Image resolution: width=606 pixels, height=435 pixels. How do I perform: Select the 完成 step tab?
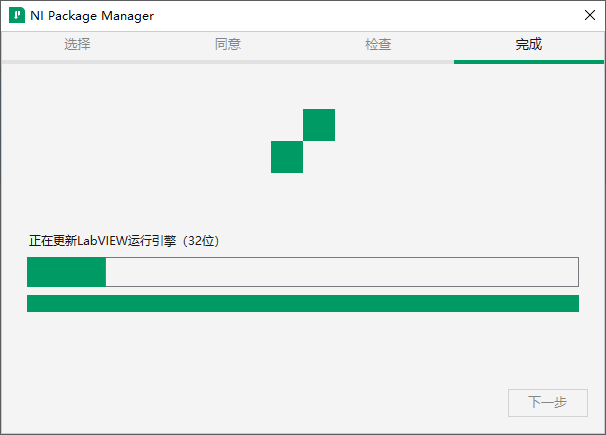(528, 44)
